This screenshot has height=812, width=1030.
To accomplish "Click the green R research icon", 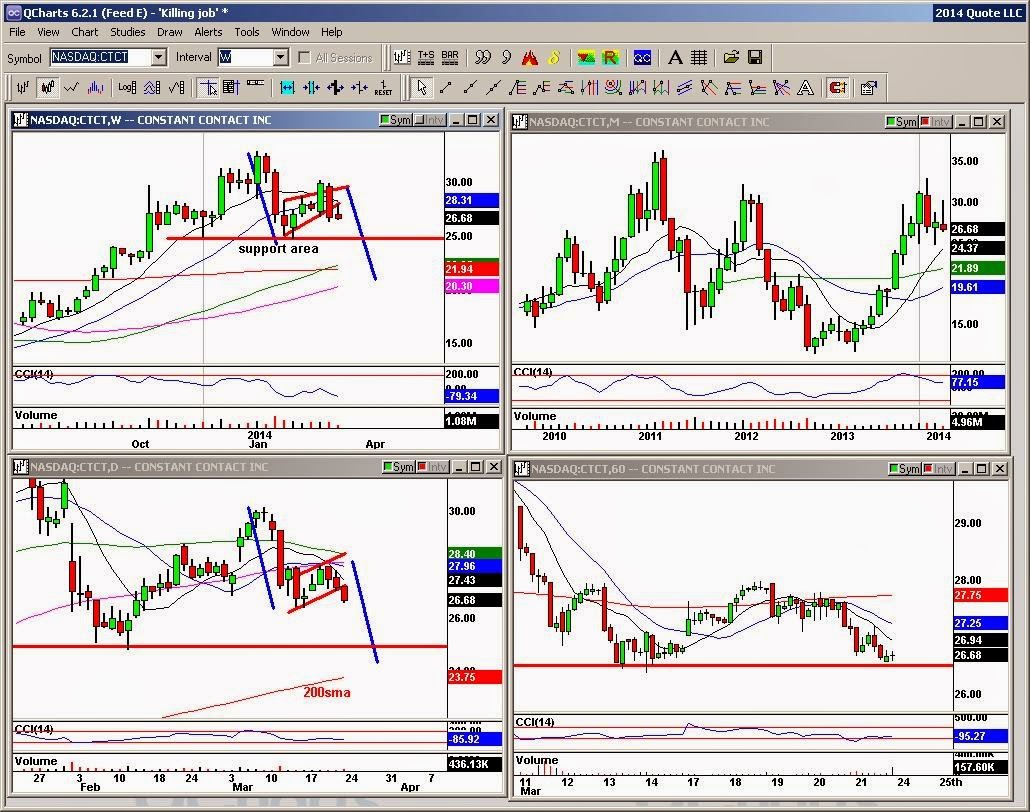I will pos(610,58).
